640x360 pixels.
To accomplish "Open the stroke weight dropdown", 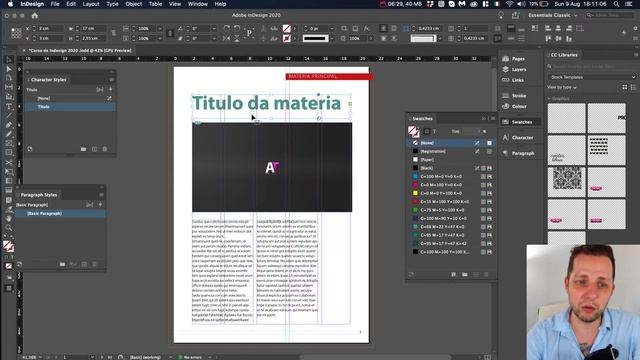I will click(332, 29).
